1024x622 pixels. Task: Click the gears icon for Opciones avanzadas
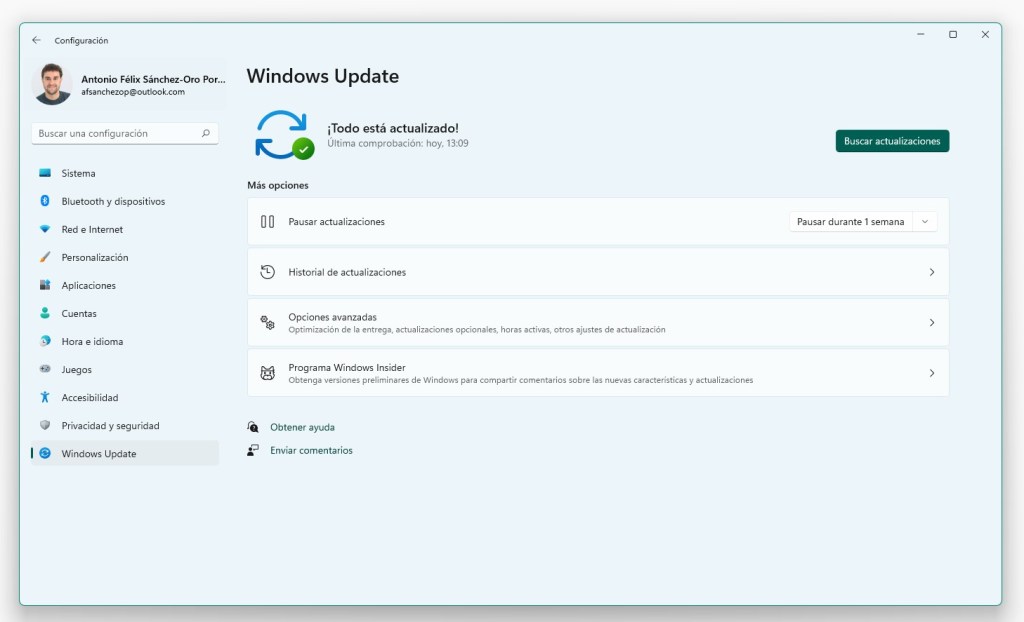coord(267,322)
